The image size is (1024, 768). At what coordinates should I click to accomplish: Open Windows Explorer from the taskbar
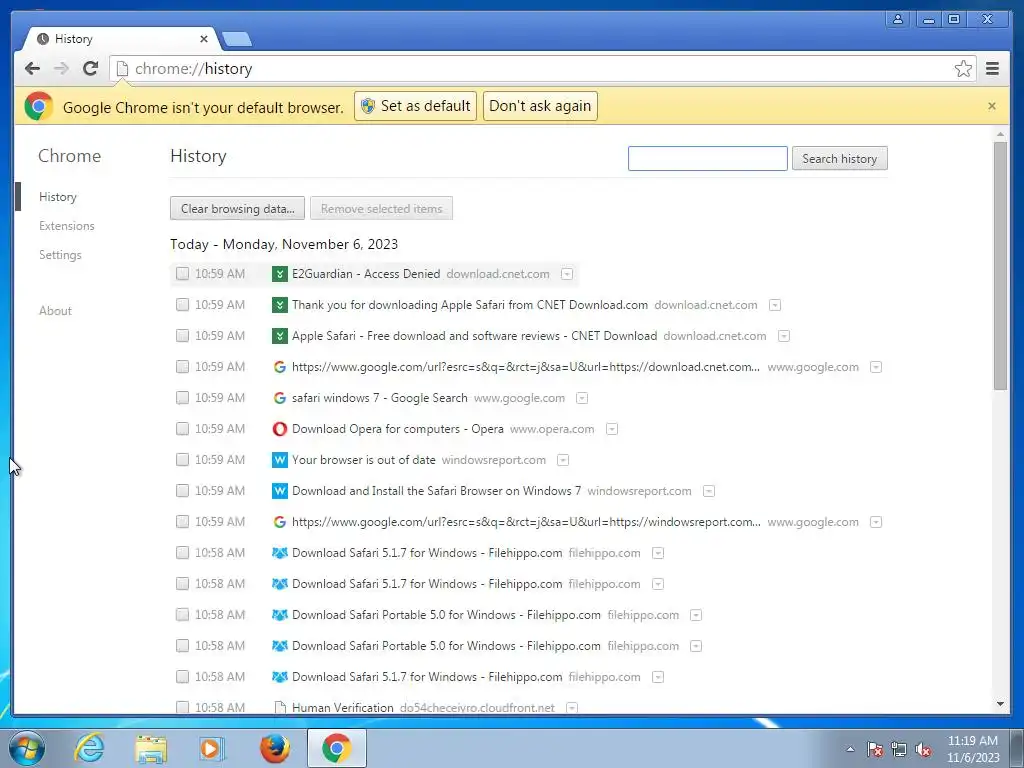click(151, 748)
